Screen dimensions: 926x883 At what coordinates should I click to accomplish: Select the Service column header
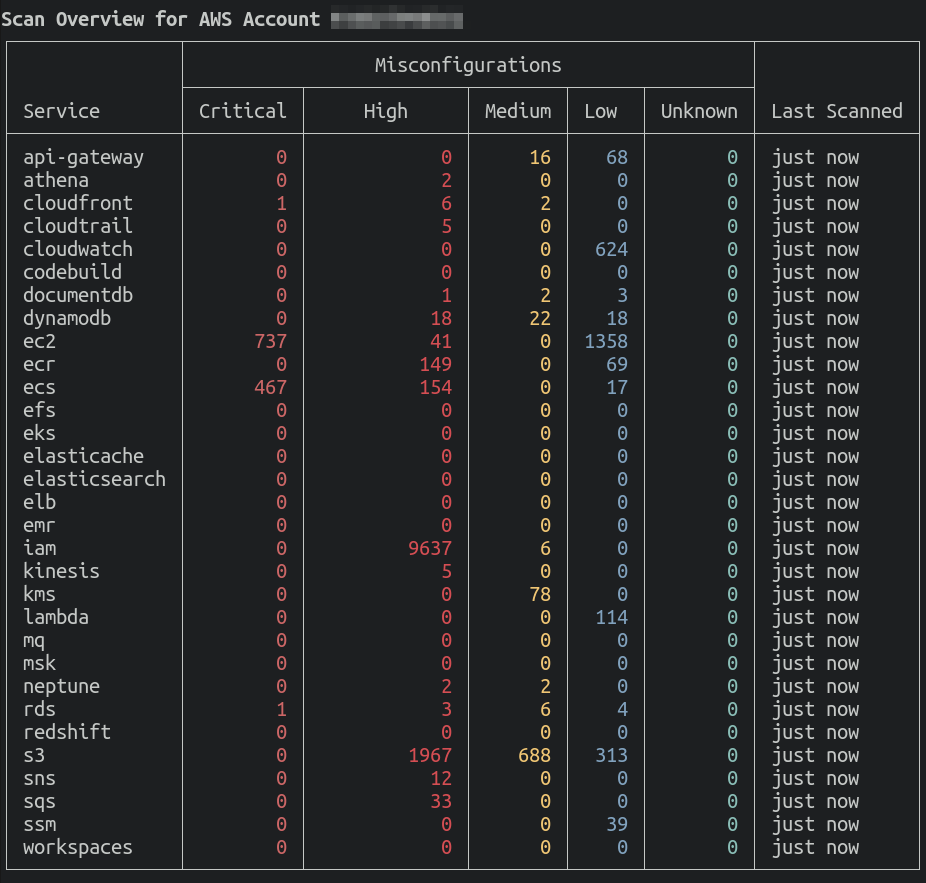pos(61,111)
